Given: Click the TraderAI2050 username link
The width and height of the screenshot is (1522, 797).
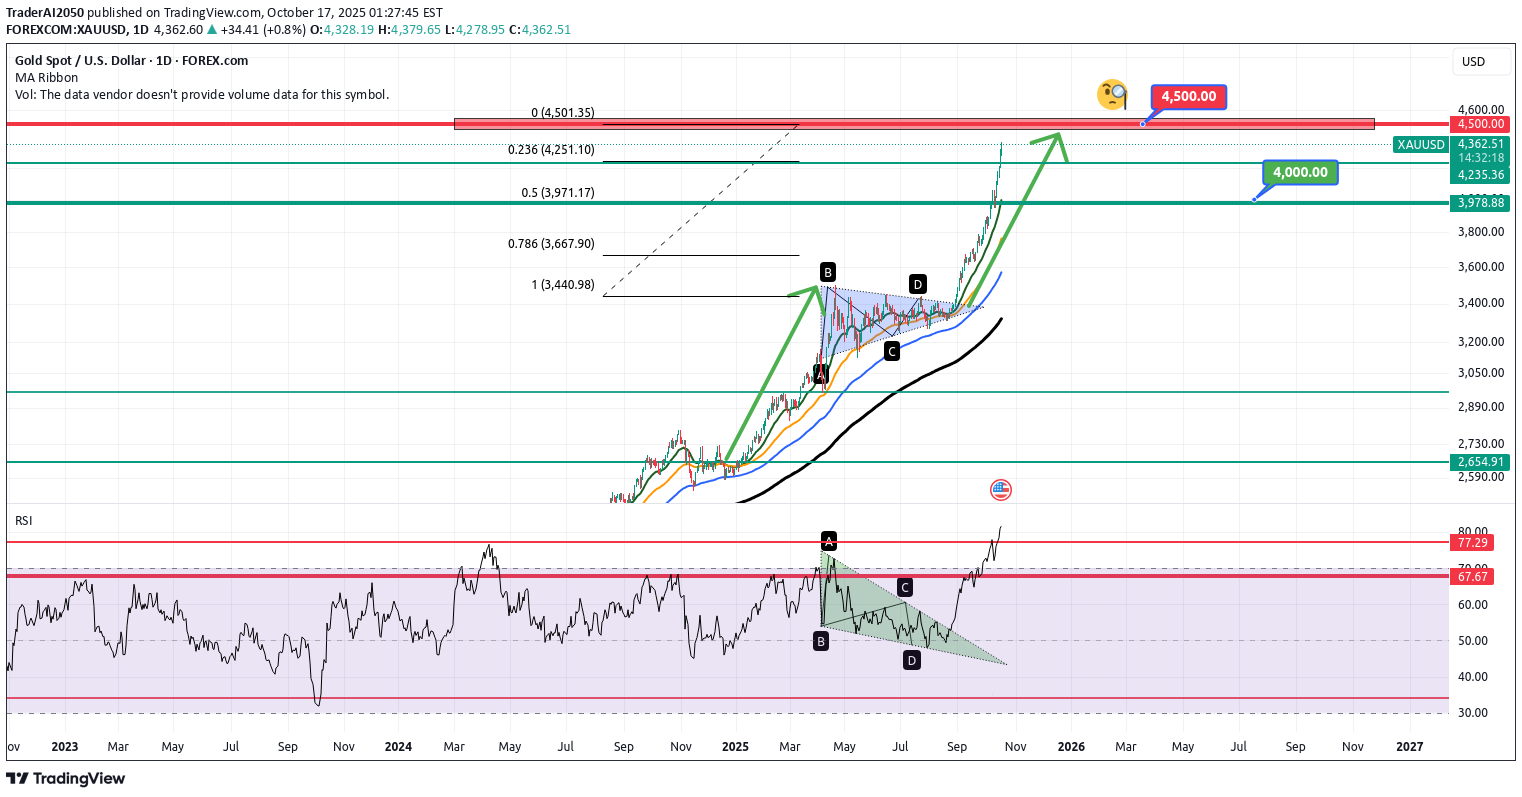Looking at the screenshot, I should pos(45,12).
